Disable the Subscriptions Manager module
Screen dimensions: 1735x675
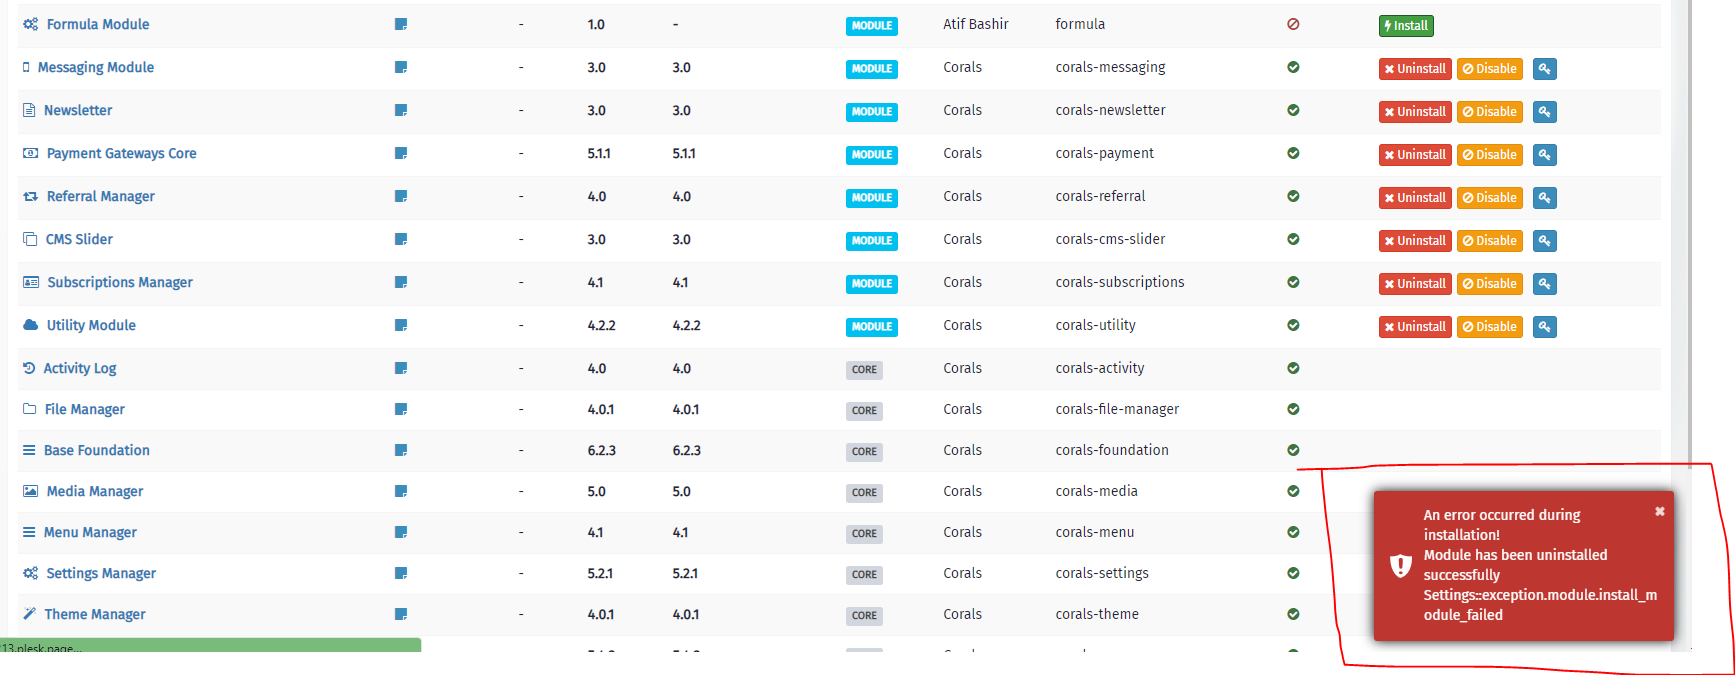click(x=1489, y=284)
